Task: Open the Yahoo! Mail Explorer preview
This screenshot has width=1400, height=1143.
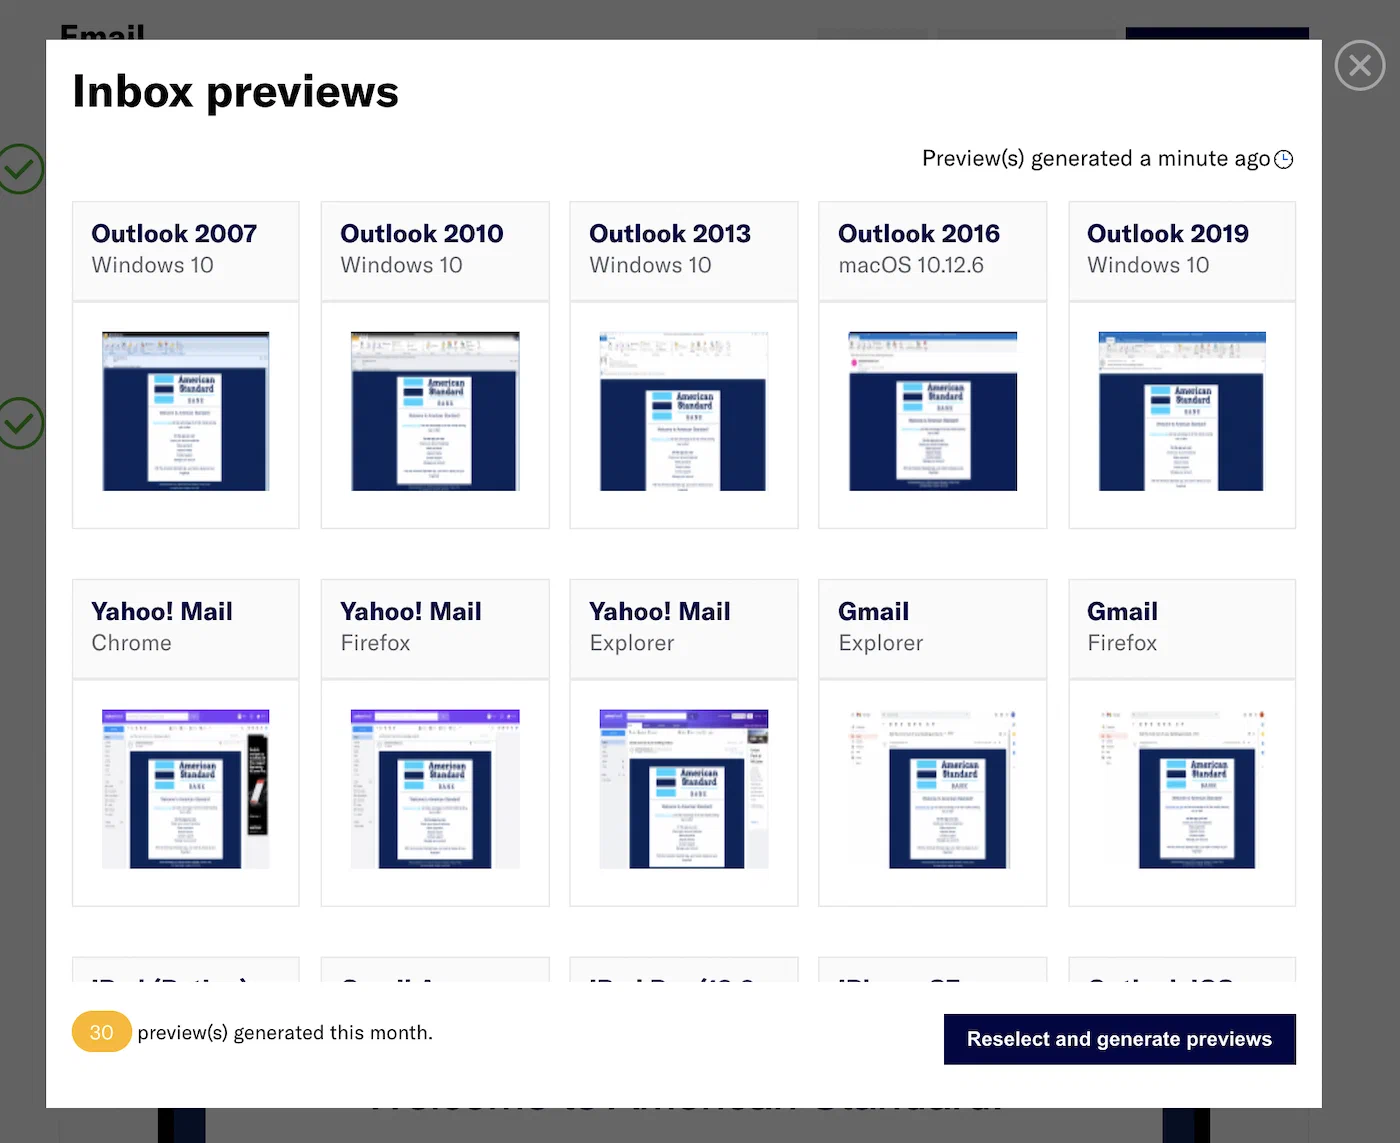Action: point(683,789)
